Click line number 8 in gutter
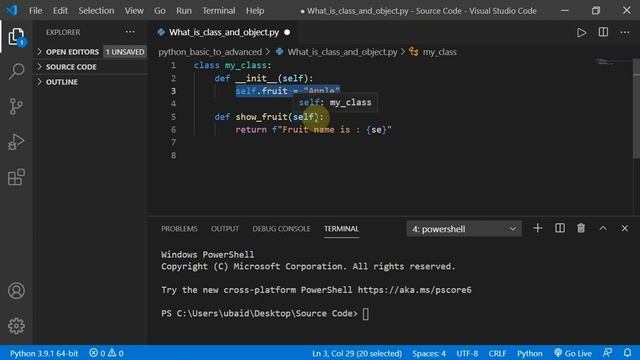The height and width of the screenshot is (360, 640). [x=173, y=156]
